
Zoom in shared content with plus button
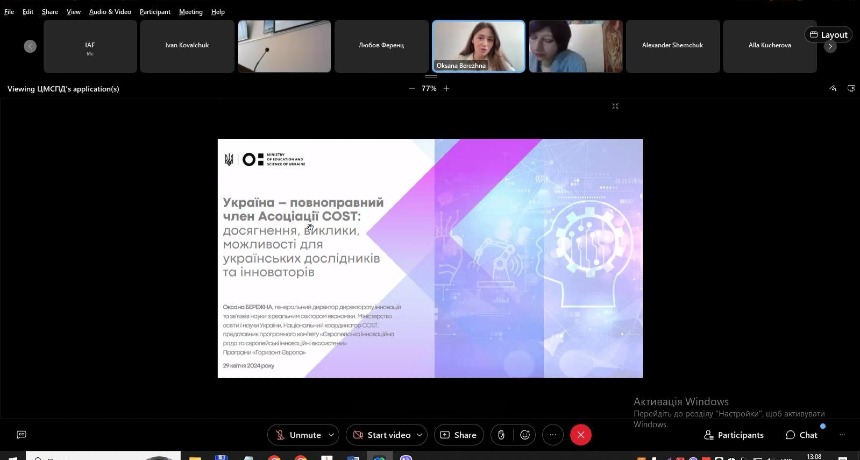(x=446, y=88)
